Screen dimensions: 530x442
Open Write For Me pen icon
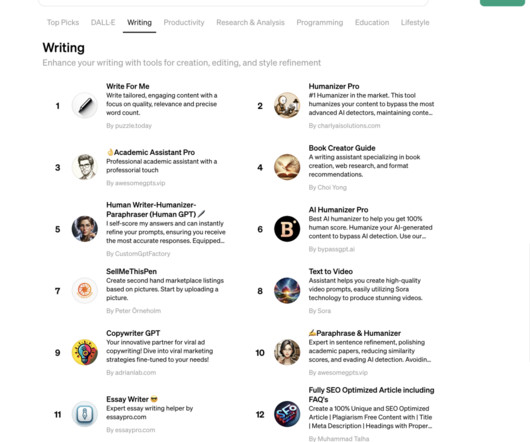pos(85,105)
